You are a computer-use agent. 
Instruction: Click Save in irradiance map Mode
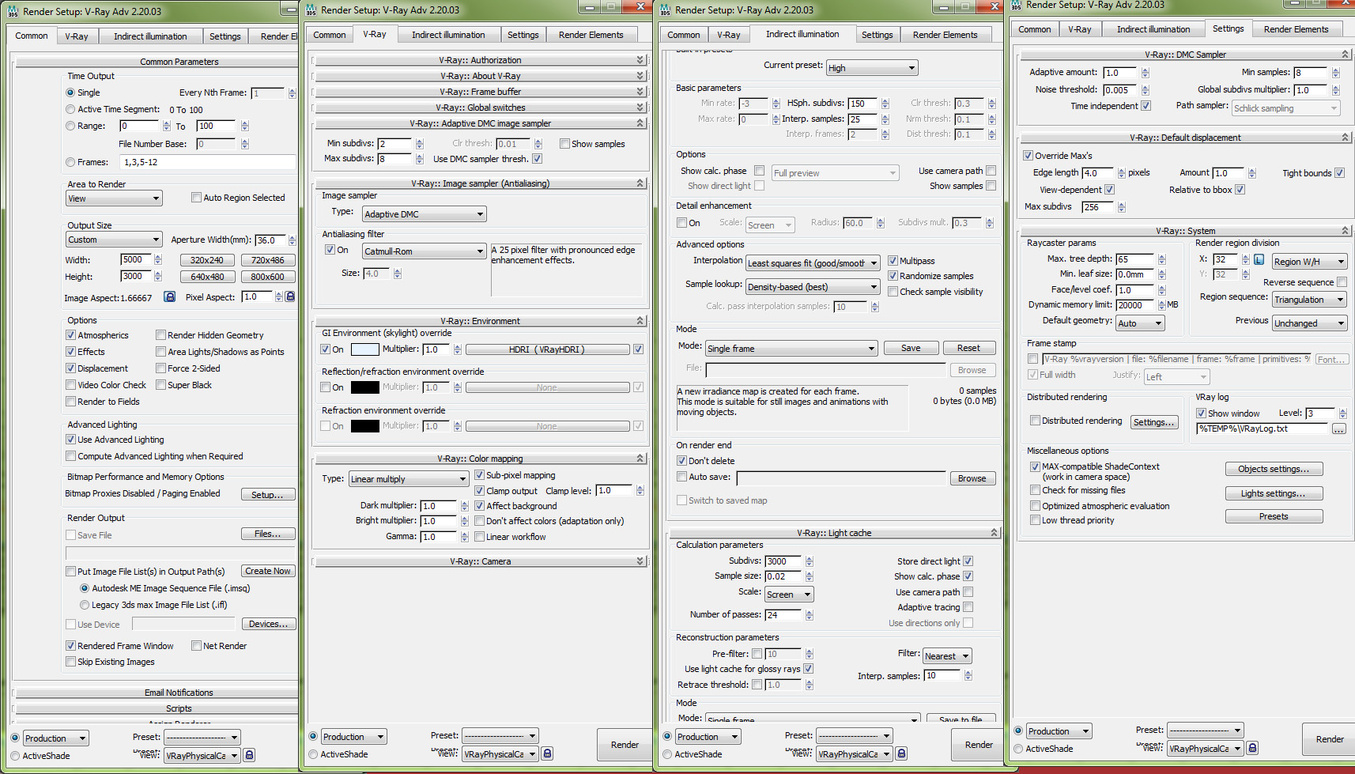(910, 348)
